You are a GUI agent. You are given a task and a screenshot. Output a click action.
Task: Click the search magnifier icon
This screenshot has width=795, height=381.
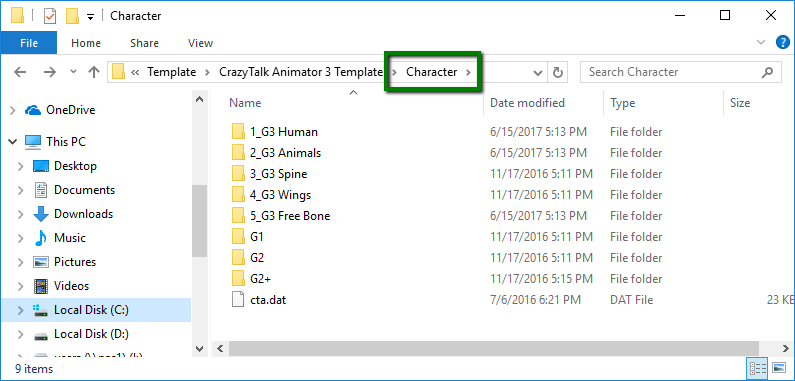point(767,72)
